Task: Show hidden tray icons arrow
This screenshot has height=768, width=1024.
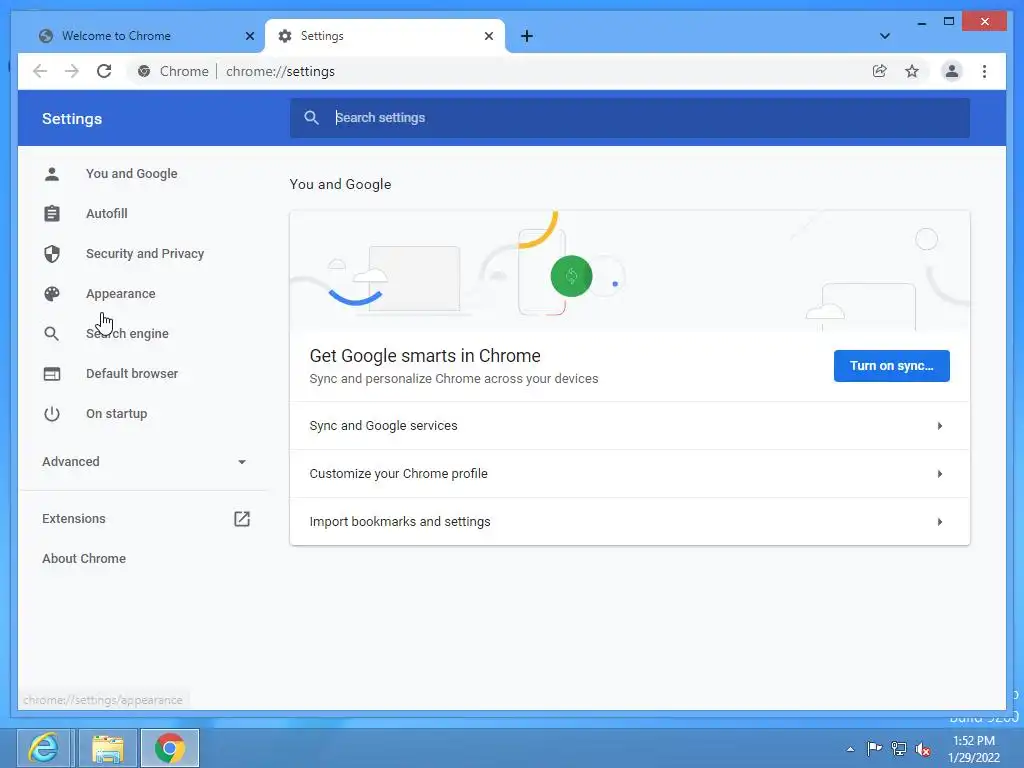Action: point(850,749)
